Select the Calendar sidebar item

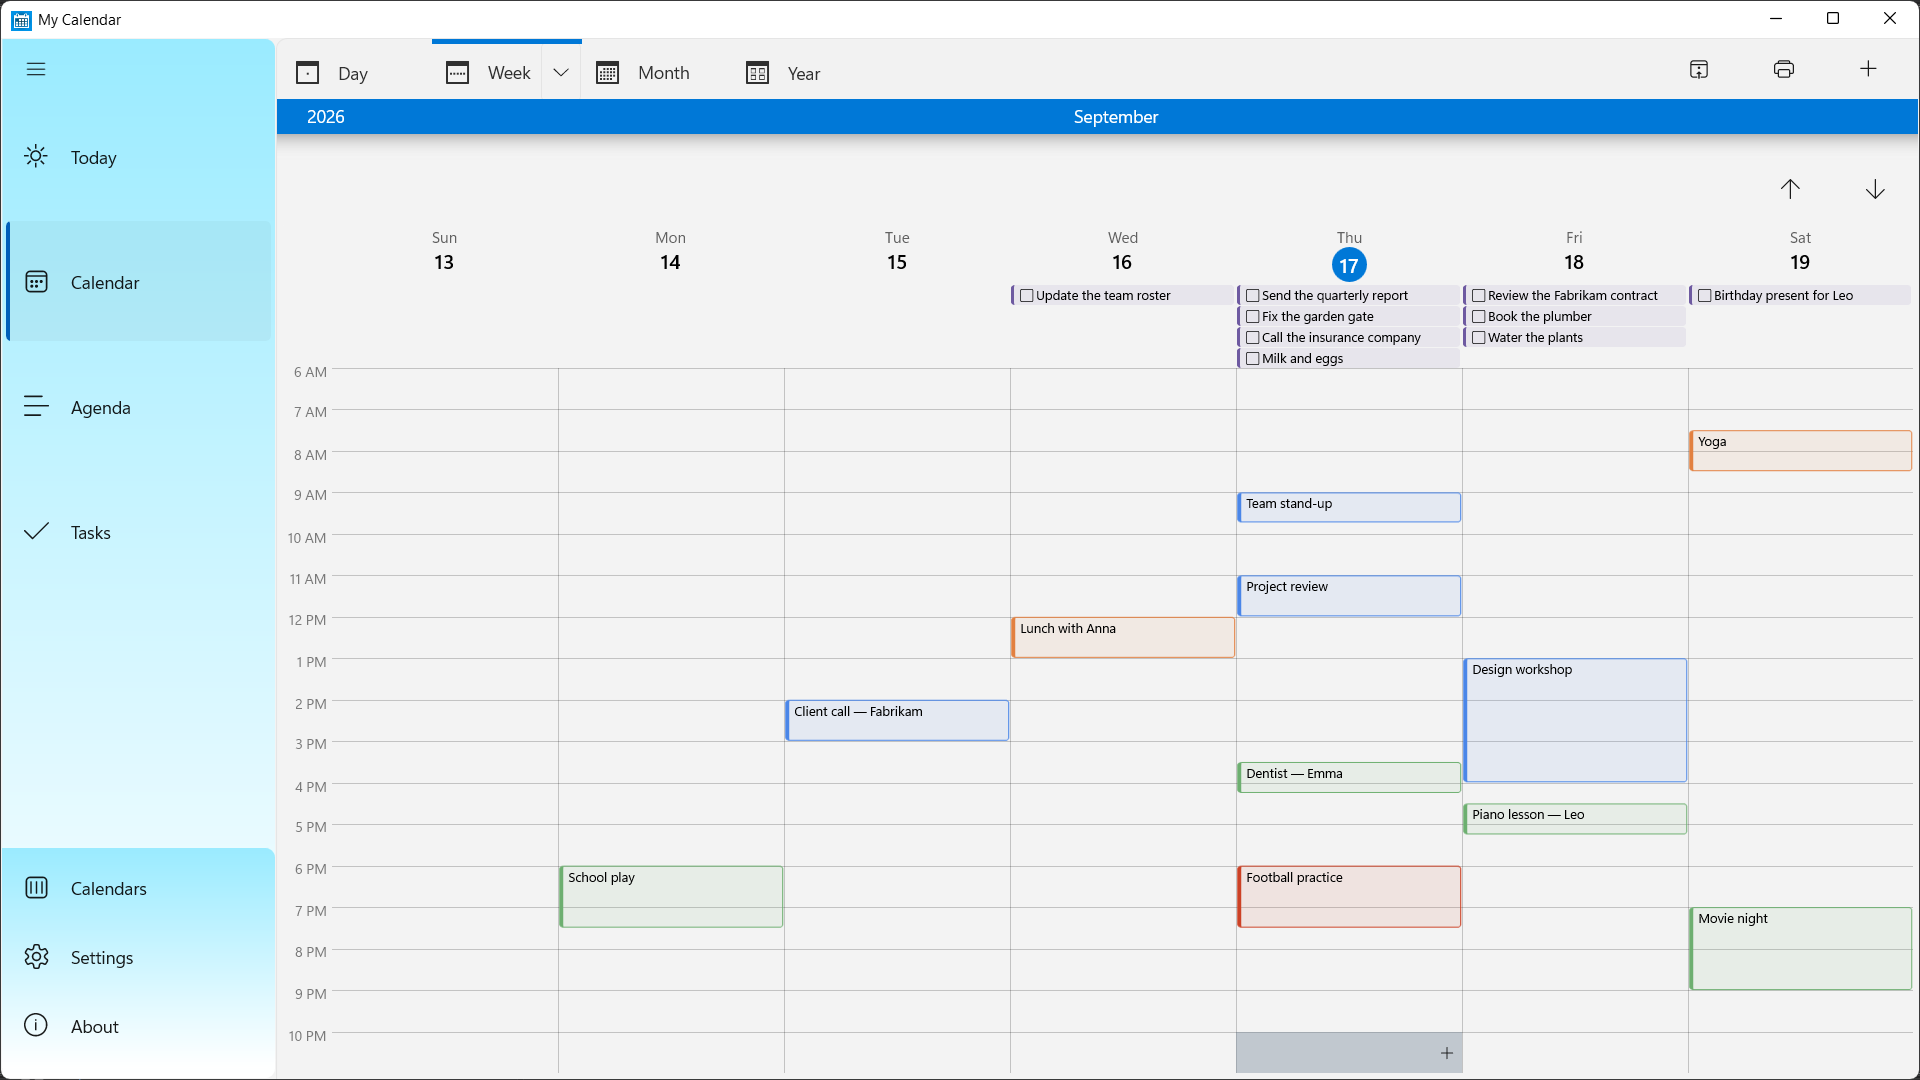pyautogui.click(x=139, y=282)
